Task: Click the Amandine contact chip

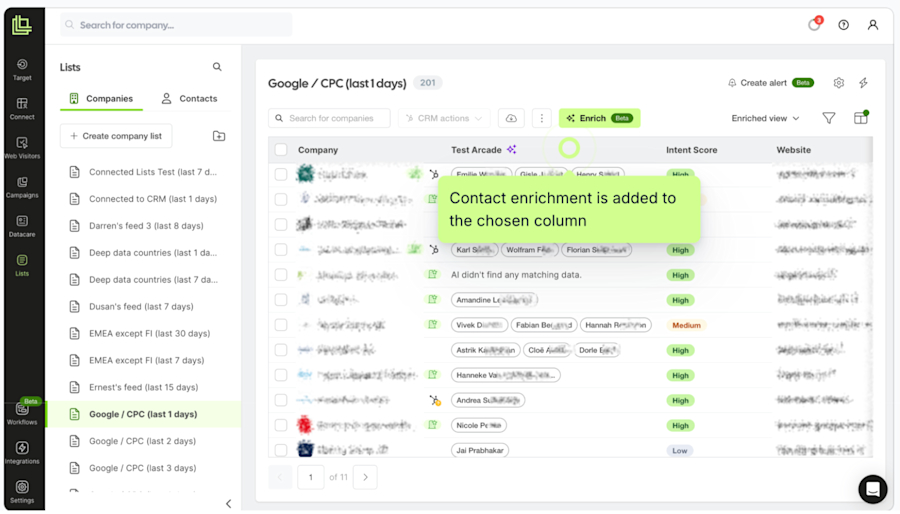Action: click(x=494, y=300)
